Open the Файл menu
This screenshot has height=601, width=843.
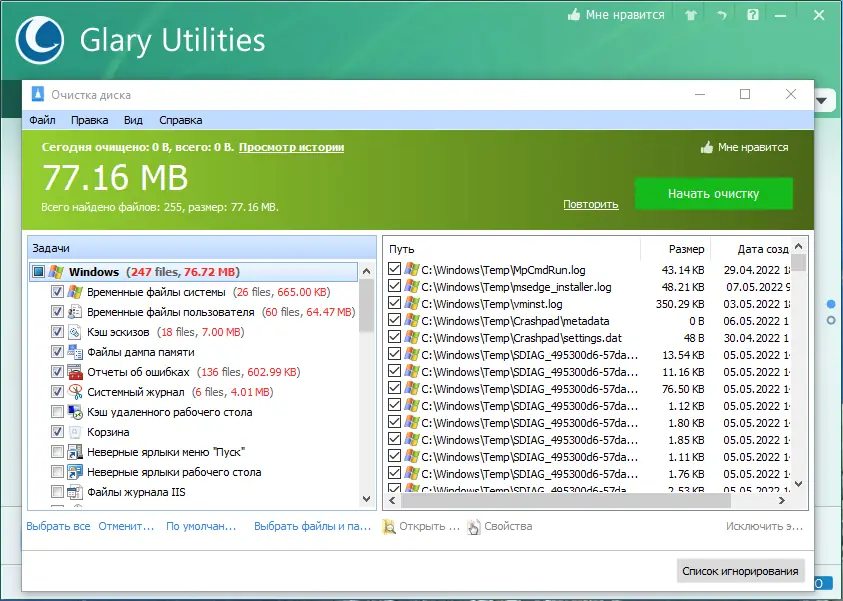[42, 120]
